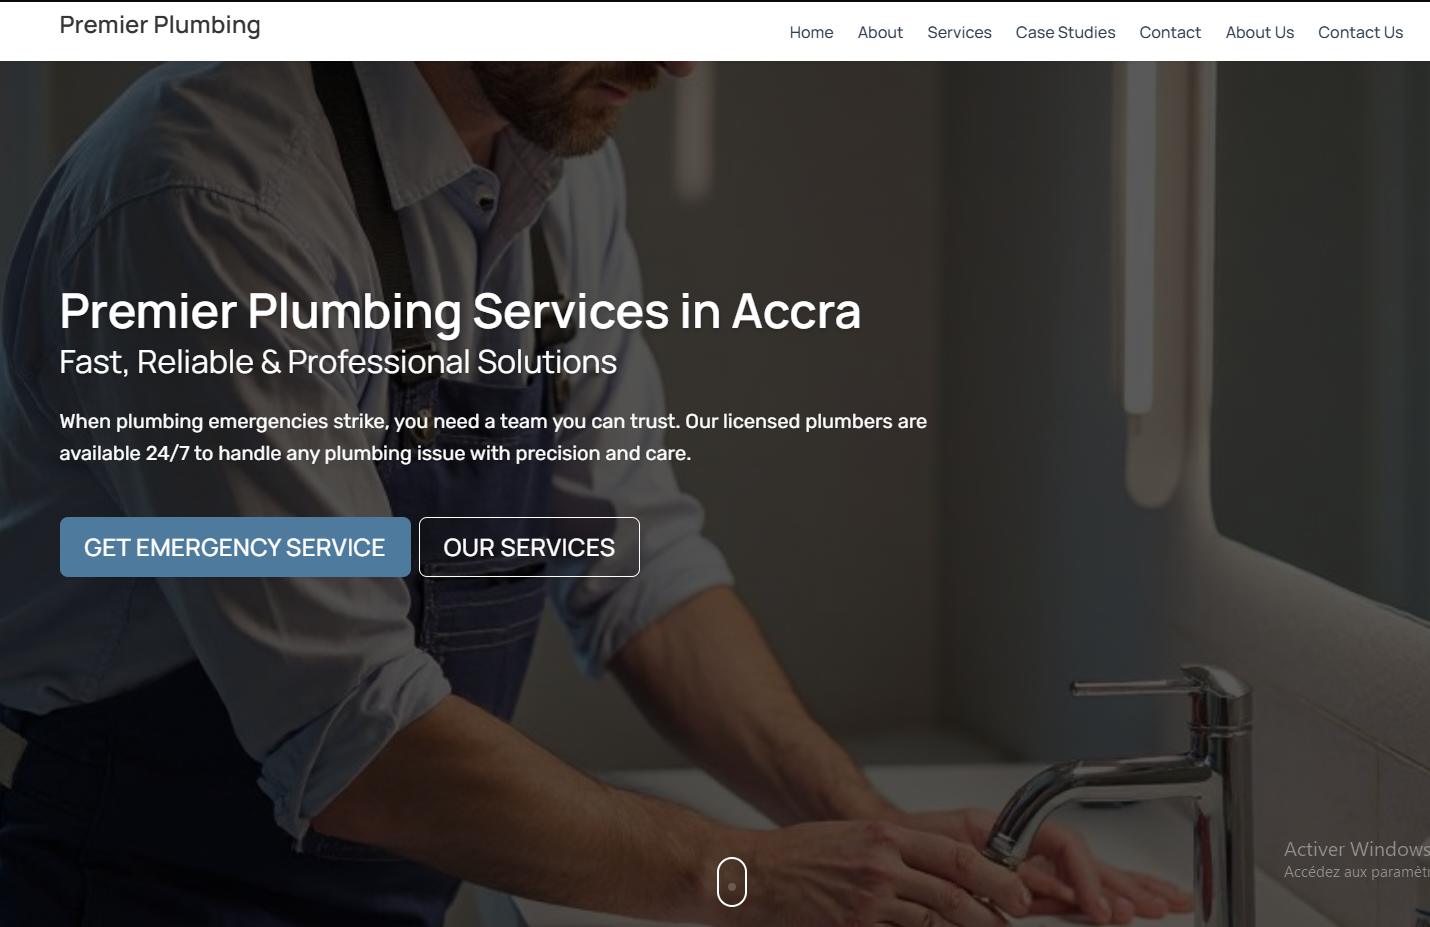Select Case Studies in the navigation bar
The width and height of the screenshot is (1430, 927).
pyautogui.click(x=1065, y=32)
